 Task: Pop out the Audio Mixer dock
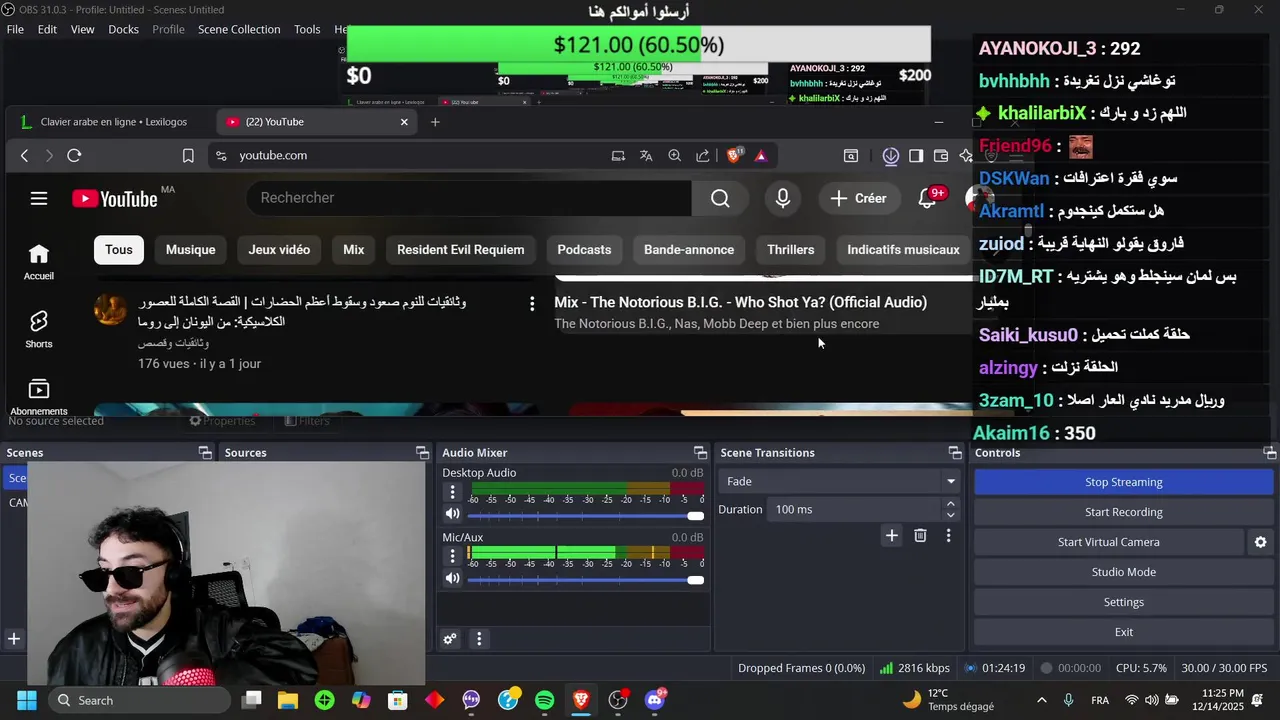pos(700,453)
